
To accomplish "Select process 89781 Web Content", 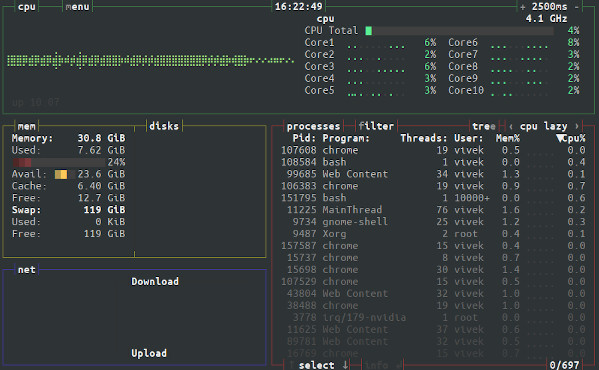I will point(433,341).
